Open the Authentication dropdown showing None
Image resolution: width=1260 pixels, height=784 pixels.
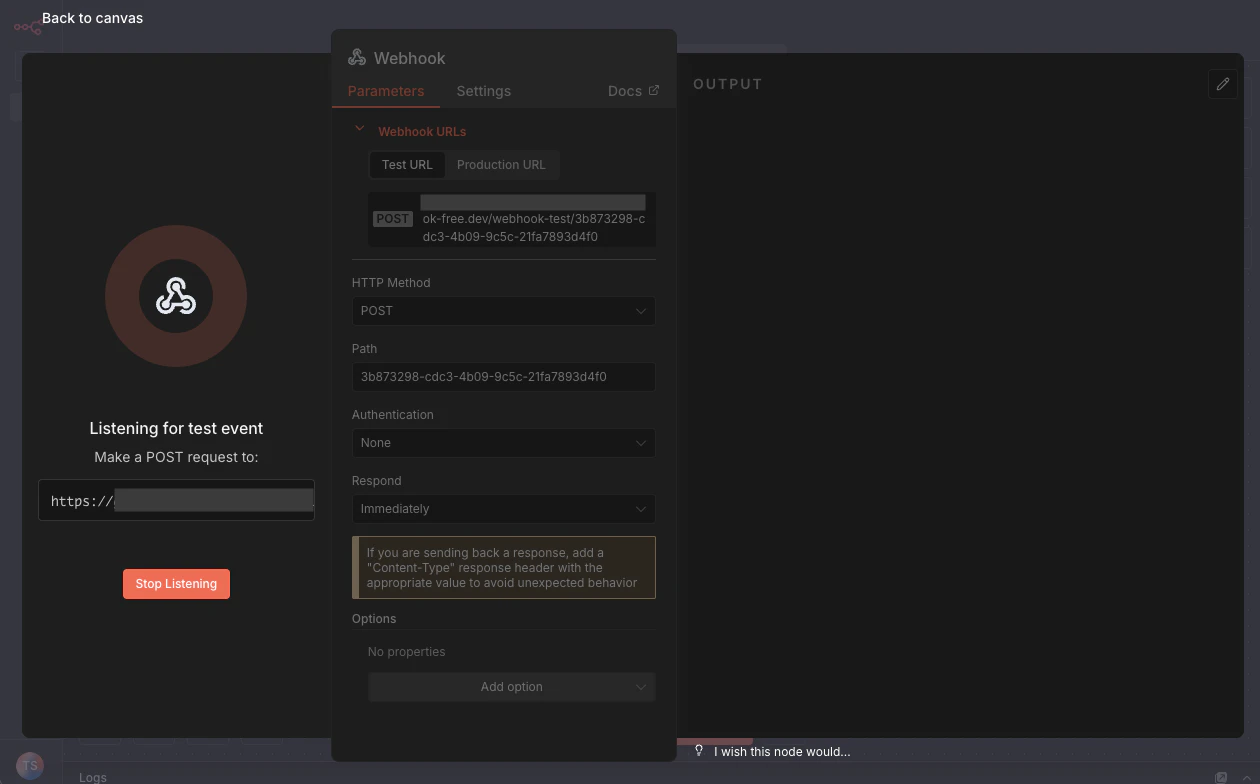click(504, 443)
